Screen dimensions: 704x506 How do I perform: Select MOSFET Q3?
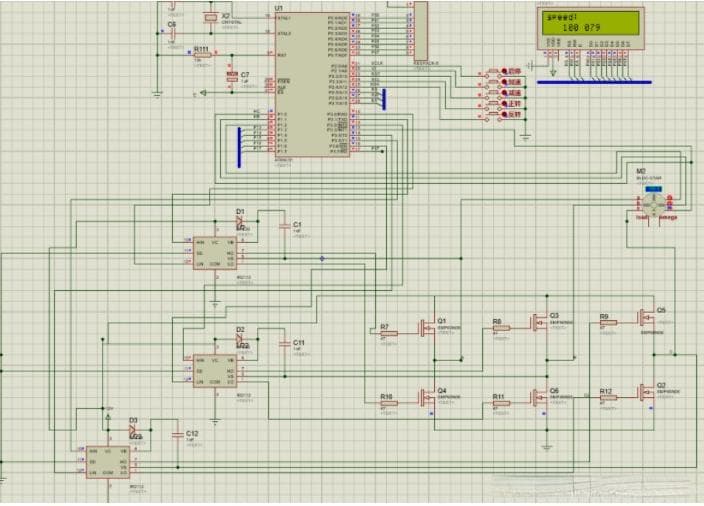click(x=543, y=323)
